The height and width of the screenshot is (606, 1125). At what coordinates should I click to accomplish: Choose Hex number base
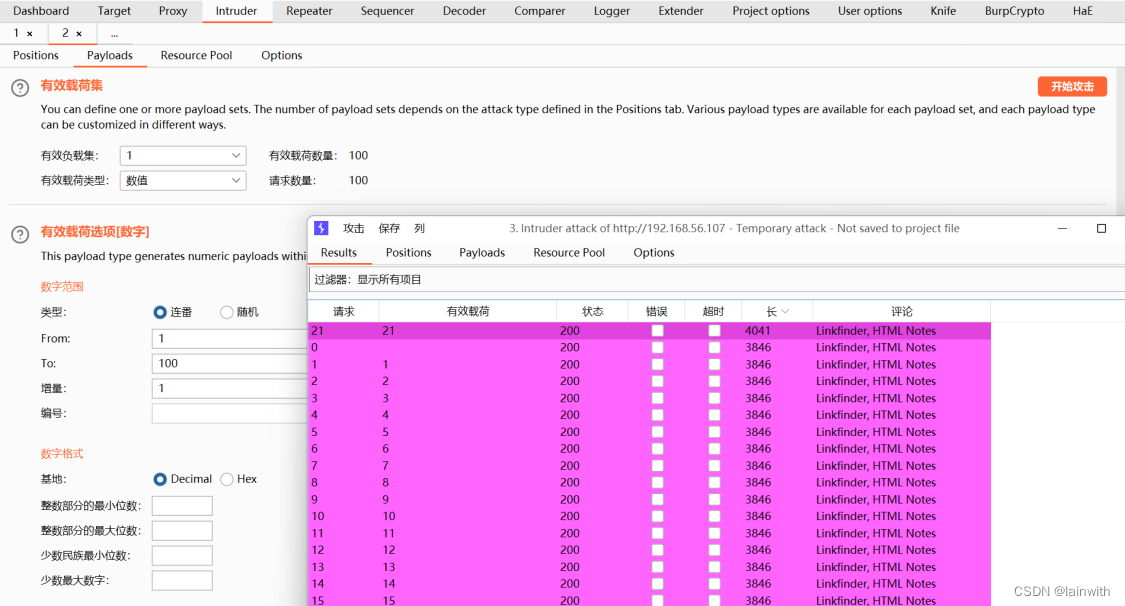[227, 479]
